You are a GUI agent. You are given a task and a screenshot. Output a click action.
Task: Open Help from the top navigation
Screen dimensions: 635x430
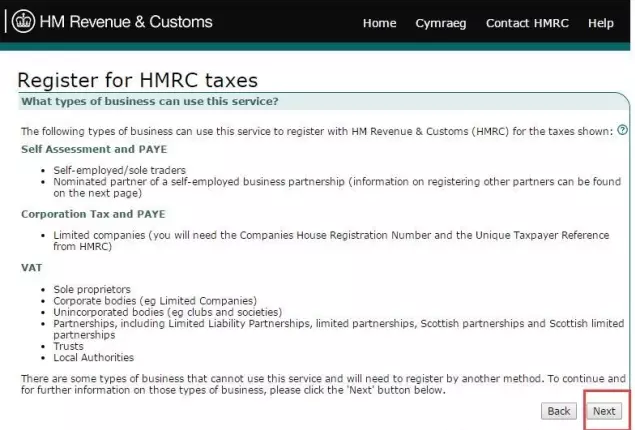(601, 23)
